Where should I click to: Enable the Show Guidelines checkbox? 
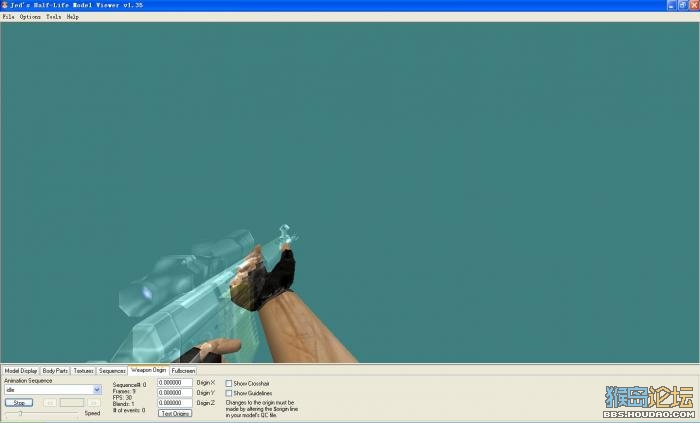point(229,394)
